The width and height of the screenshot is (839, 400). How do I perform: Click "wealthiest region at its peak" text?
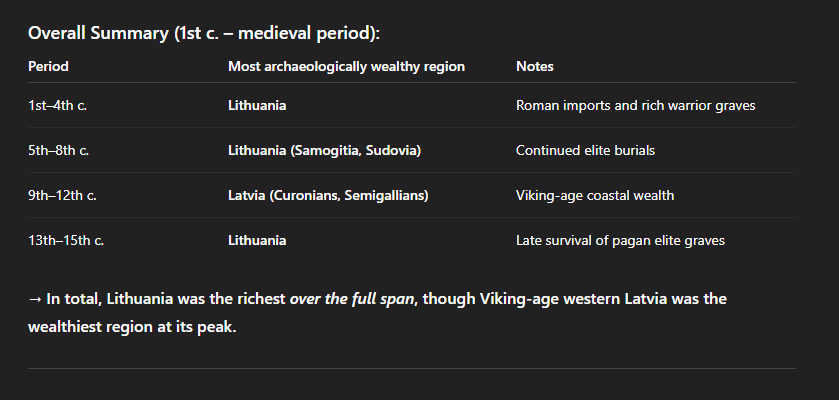[x=131, y=327]
